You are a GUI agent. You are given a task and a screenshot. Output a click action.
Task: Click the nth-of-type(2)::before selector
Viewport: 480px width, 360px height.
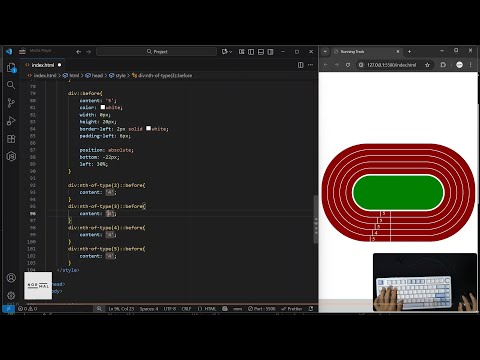coord(106,185)
